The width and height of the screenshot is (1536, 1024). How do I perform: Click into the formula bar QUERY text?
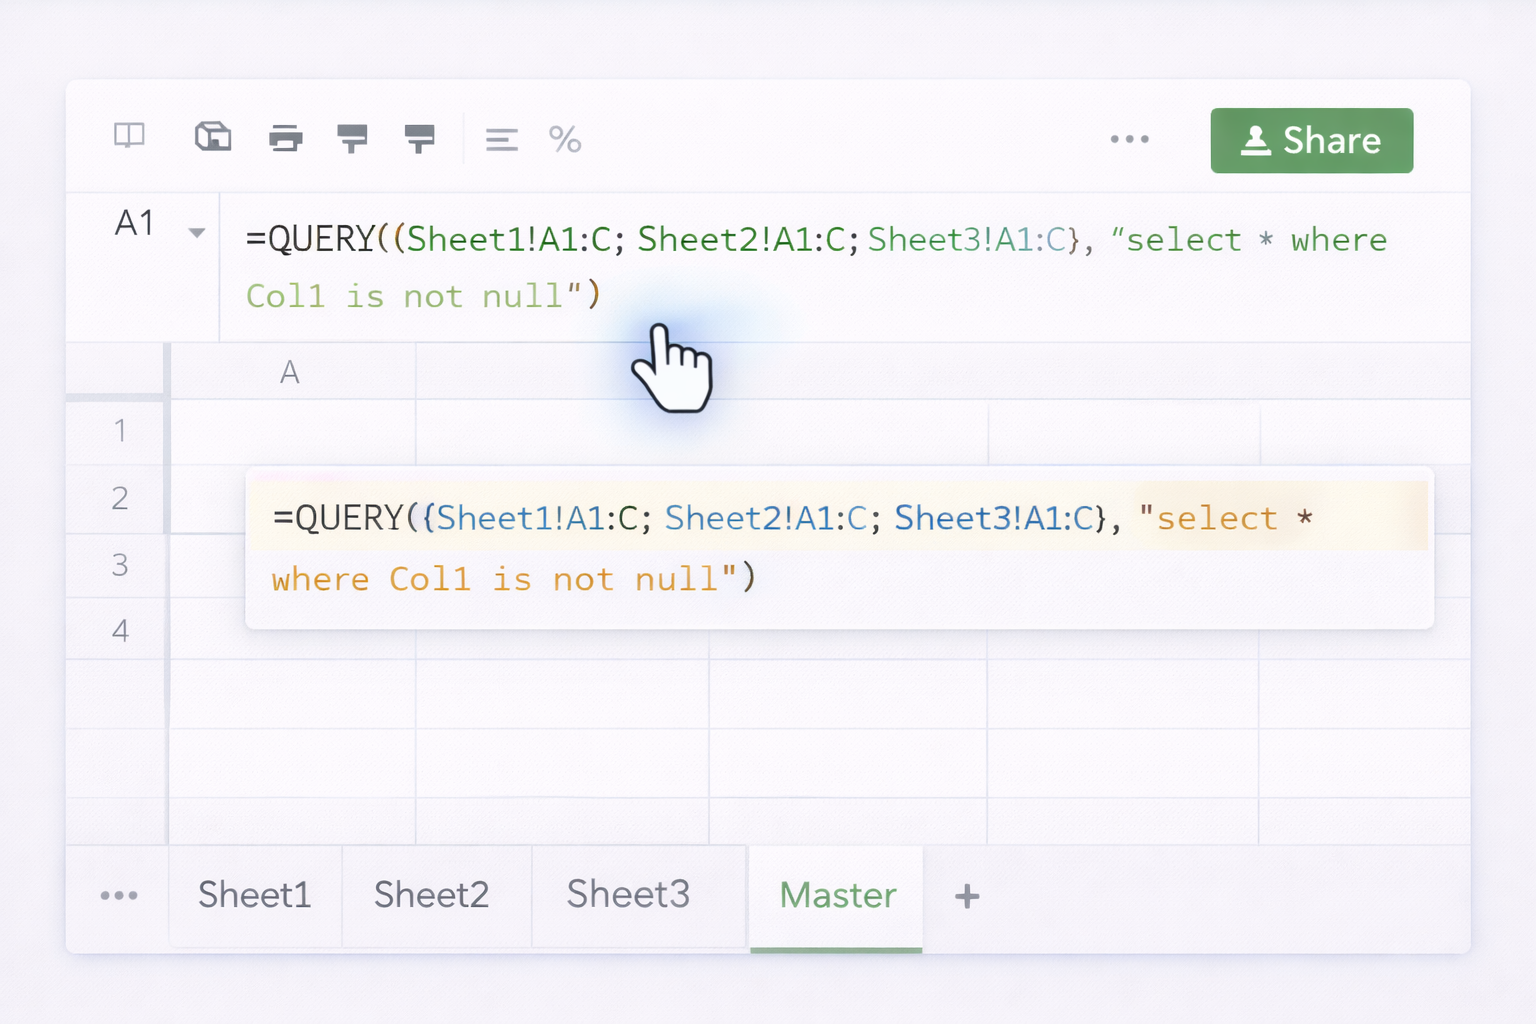point(816,267)
